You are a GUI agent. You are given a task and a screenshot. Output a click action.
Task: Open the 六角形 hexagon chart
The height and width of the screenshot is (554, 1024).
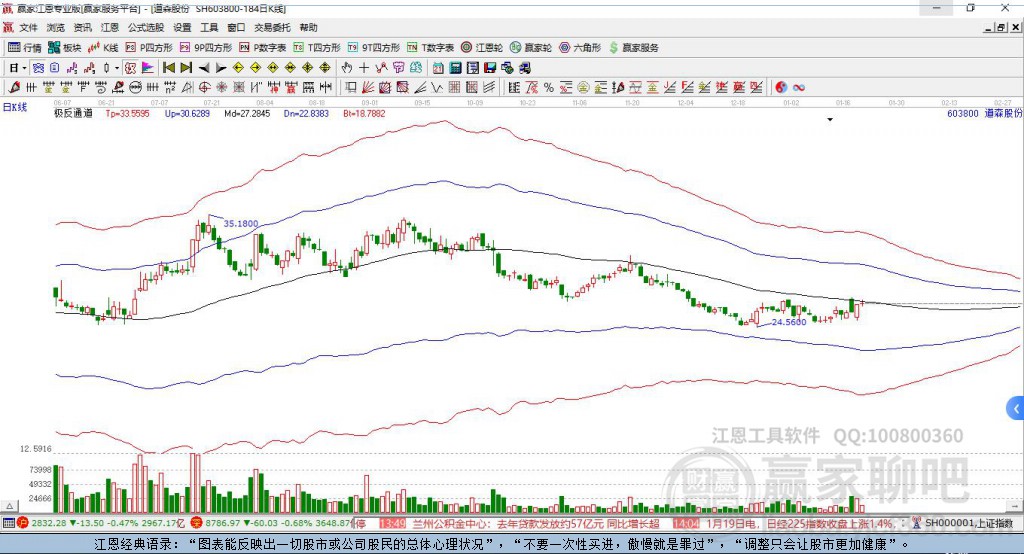(x=580, y=48)
